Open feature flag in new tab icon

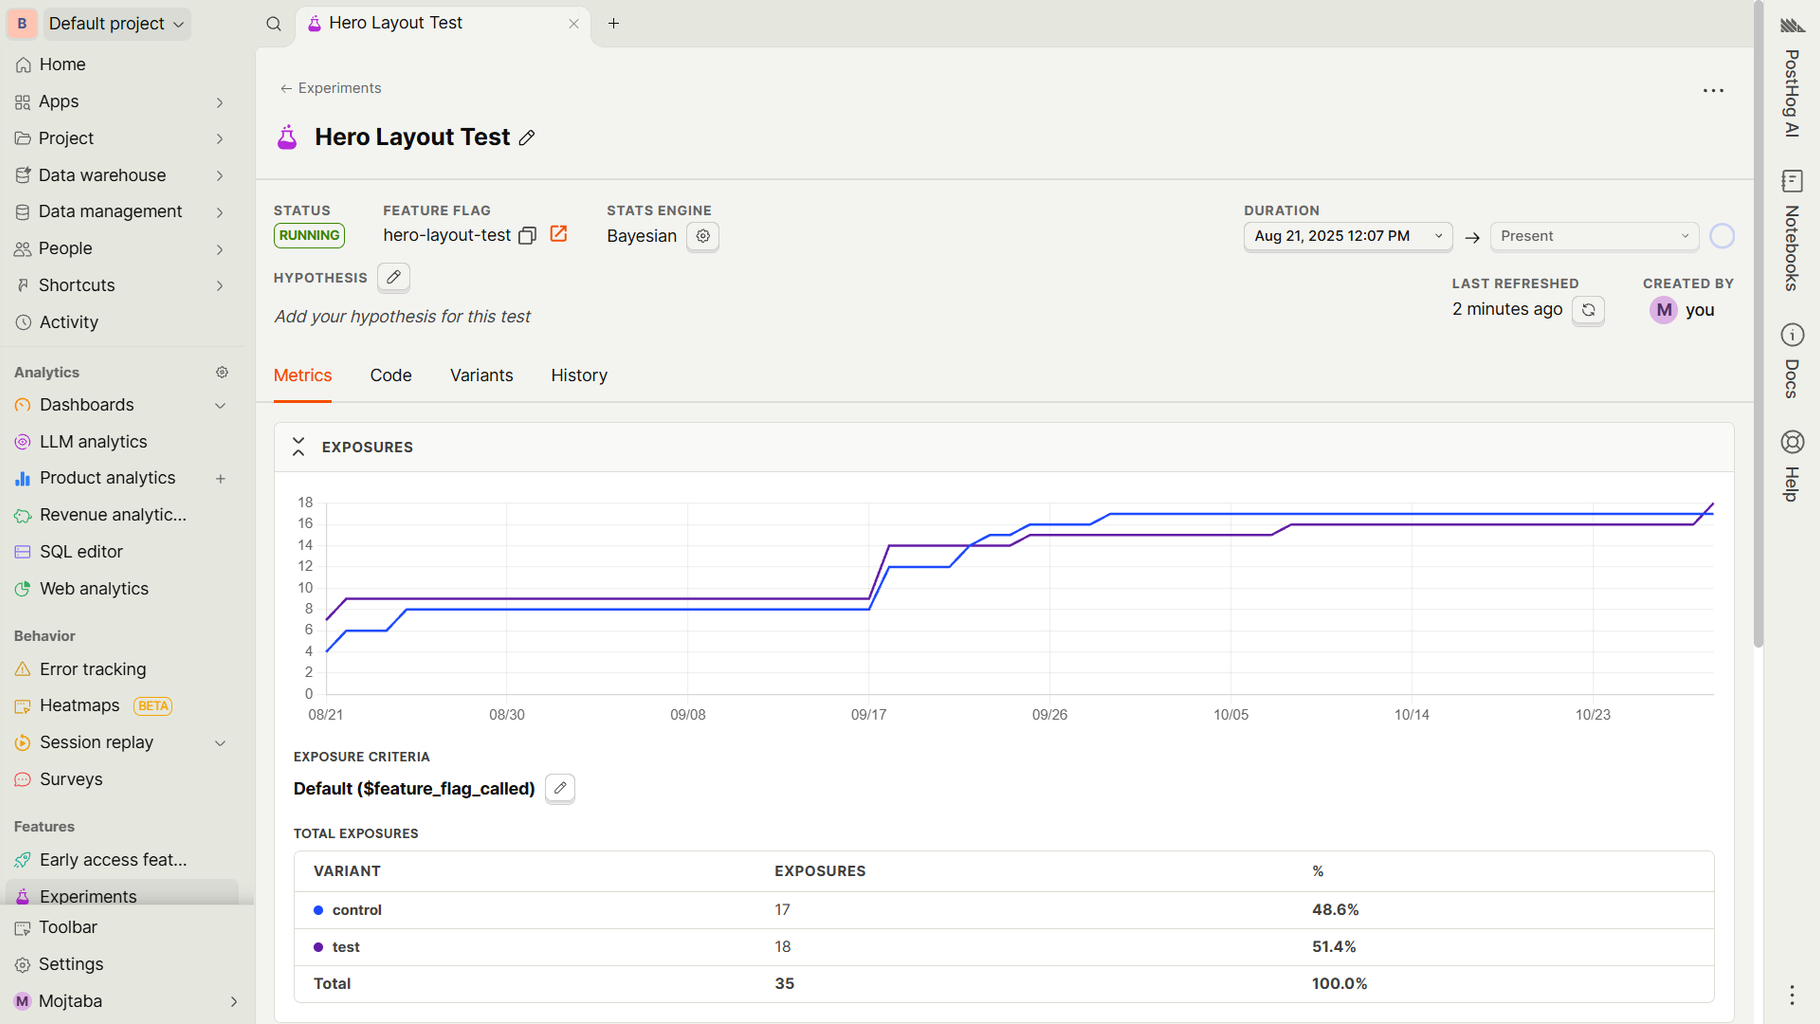pyautogui.click(x=559, y=234)
